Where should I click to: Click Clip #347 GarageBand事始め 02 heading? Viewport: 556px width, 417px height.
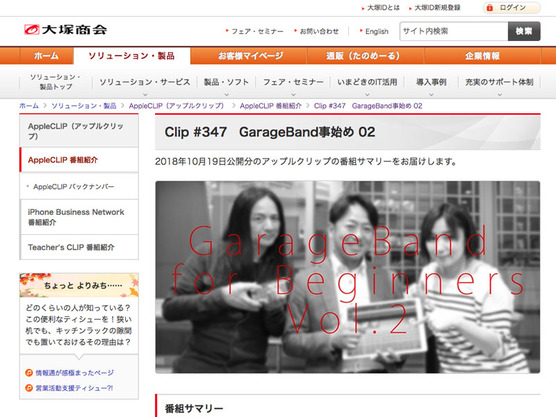pyautogui.click(x=270, y=132)
